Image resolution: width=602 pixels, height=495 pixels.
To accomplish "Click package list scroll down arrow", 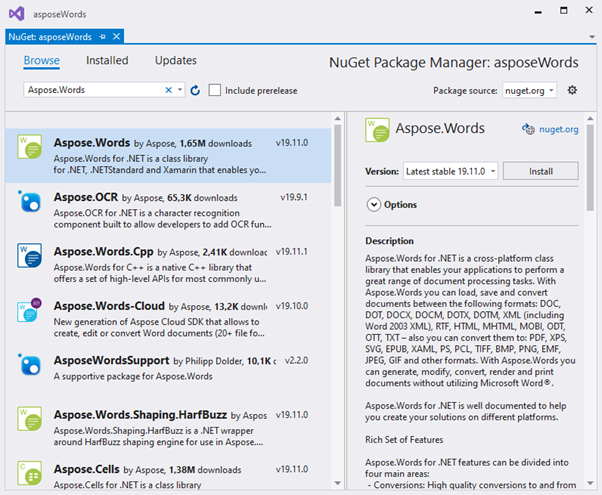I will click(337, 483).
